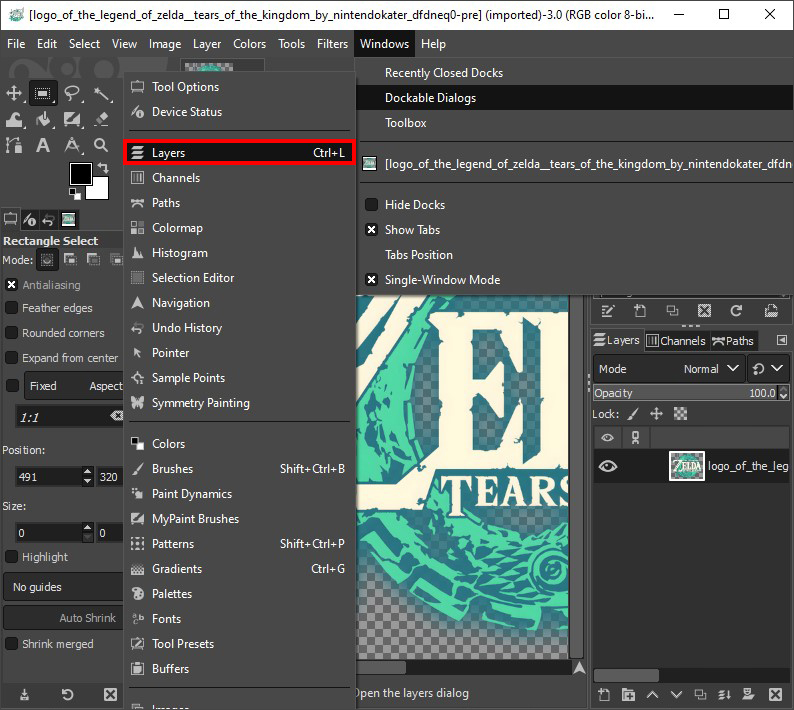The width and height of the screenshot is (794, 710).
Task: Select the Measure compass tool
Action: (x=72, y=145)
